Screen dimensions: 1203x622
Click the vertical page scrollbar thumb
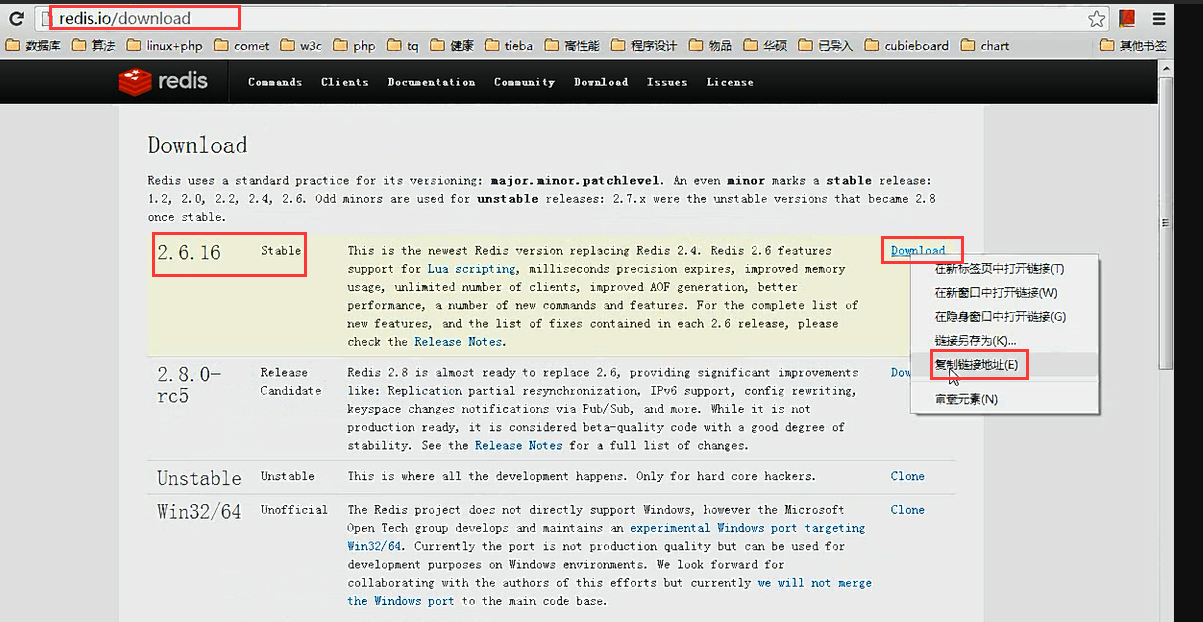[1166, 225]
